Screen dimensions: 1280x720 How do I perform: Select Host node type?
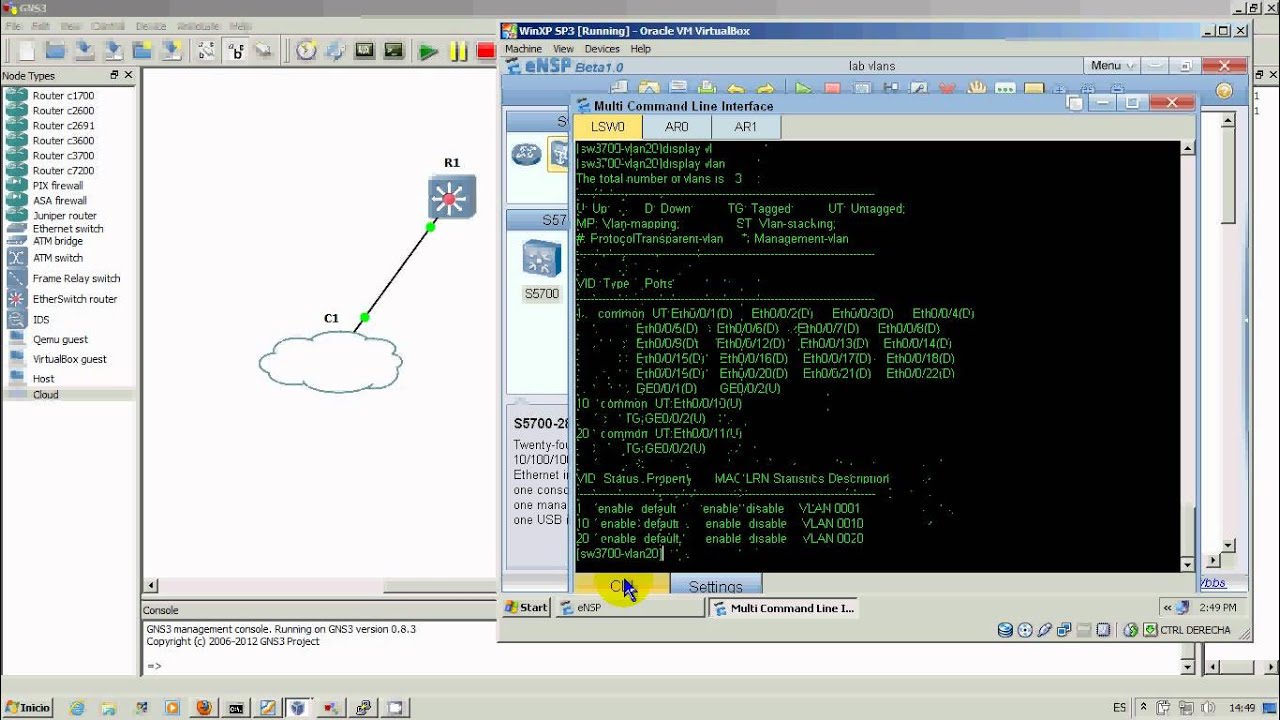(43, 379)
